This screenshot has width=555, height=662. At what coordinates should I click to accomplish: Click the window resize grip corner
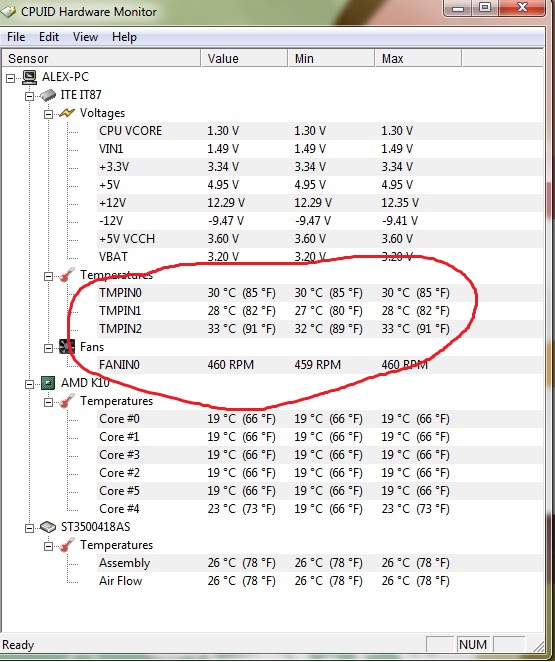coord(539,646)
